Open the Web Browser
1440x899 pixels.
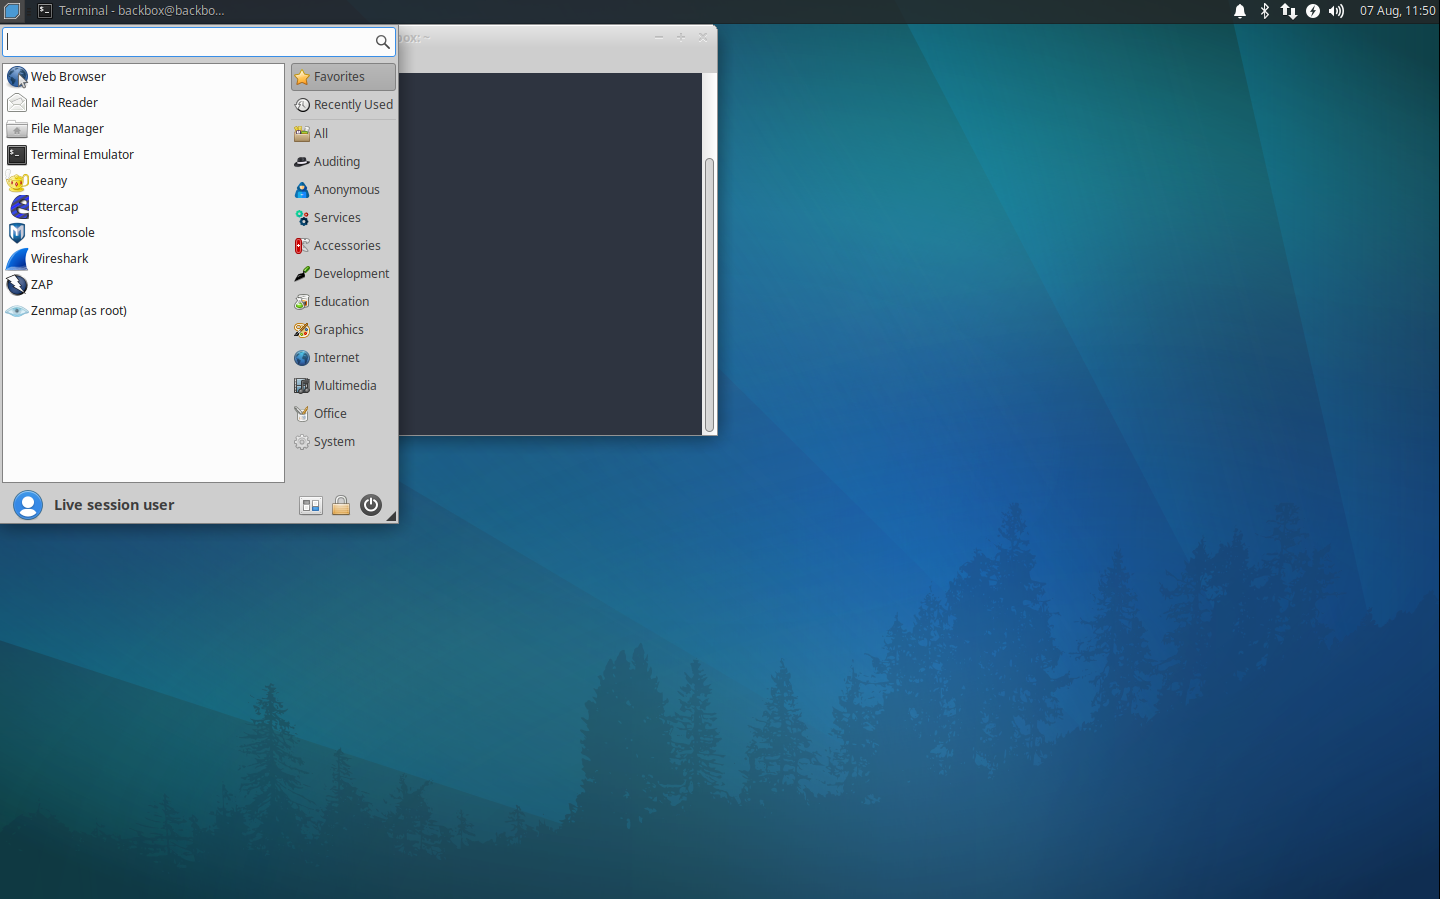tap(68, 77)
